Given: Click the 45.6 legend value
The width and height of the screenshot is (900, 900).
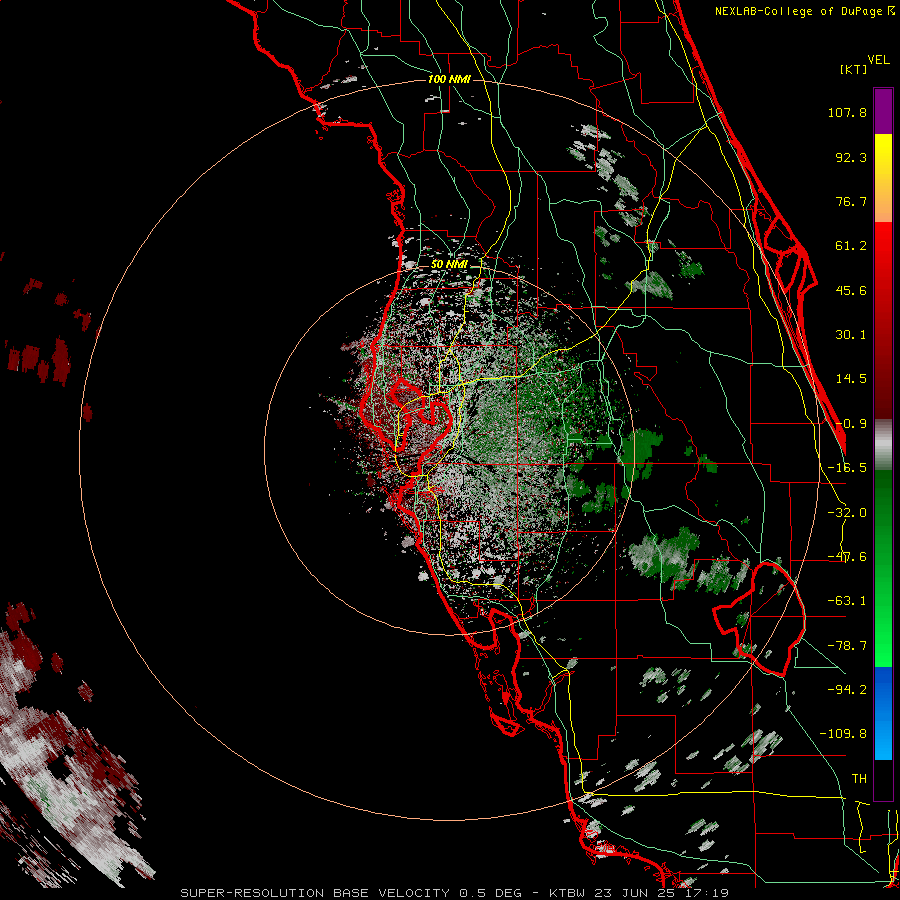Looking at the screenshot, I should 851,291.
